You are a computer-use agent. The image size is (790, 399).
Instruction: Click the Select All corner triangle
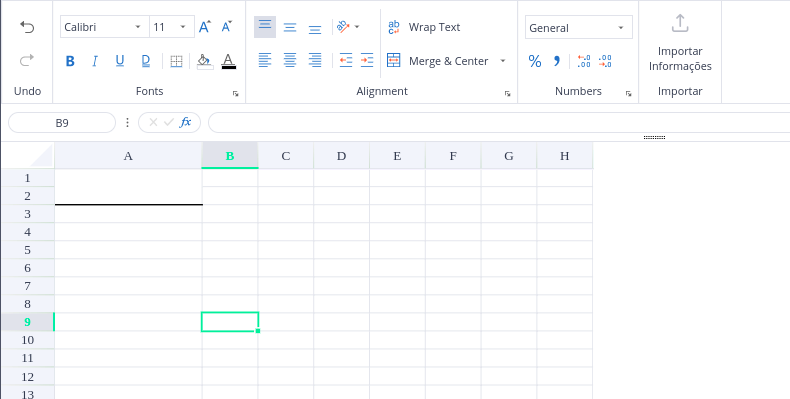click(x=41, y=156)
